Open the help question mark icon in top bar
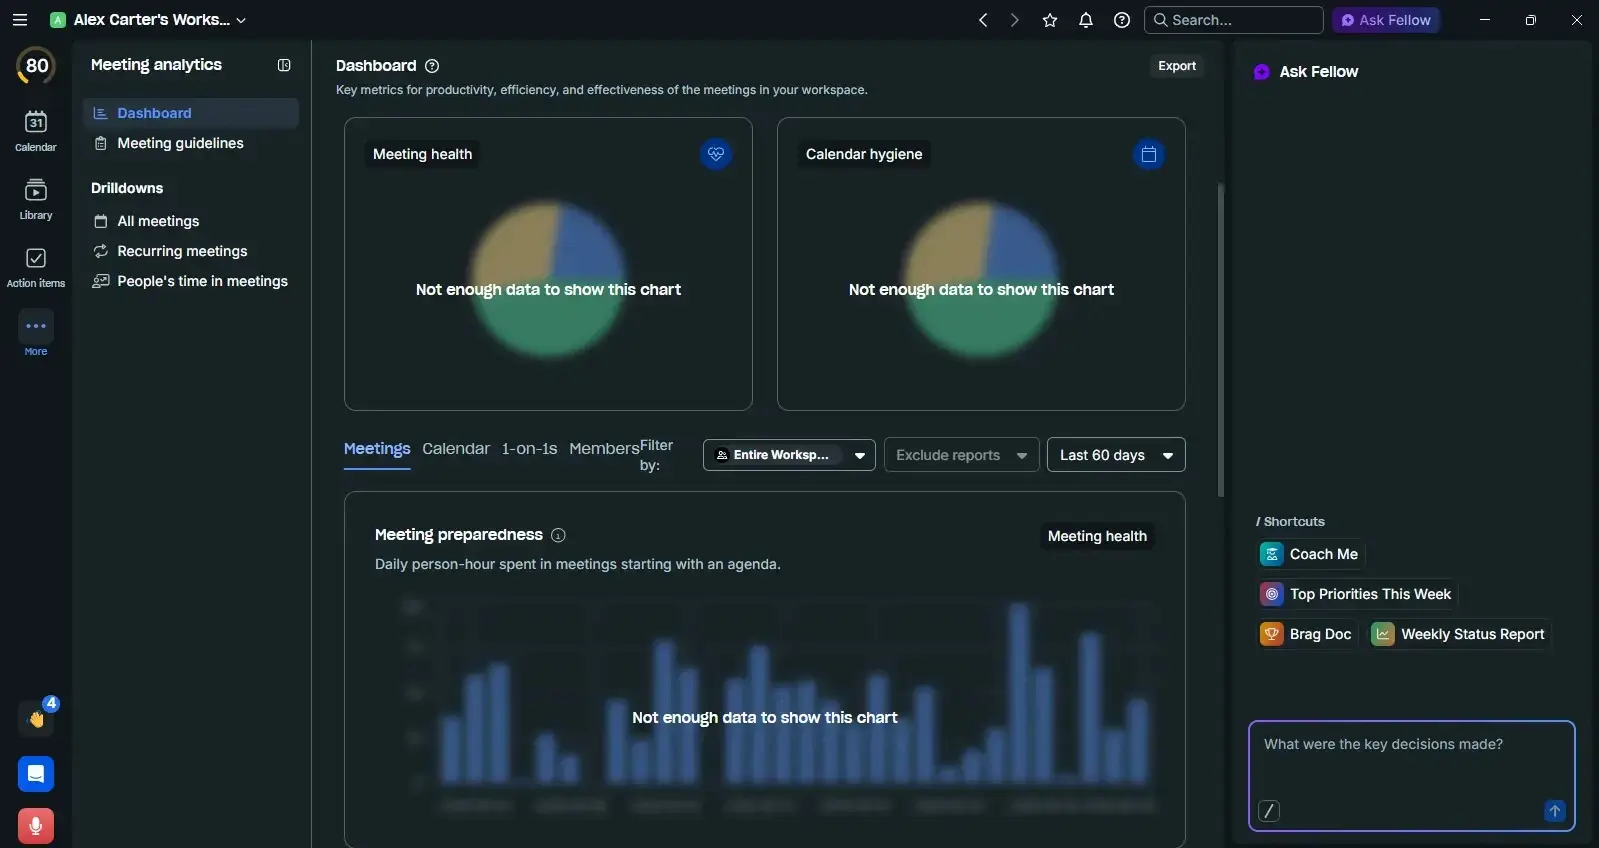The width and height of the screenshot is (1599, 848). [1122, 20]
